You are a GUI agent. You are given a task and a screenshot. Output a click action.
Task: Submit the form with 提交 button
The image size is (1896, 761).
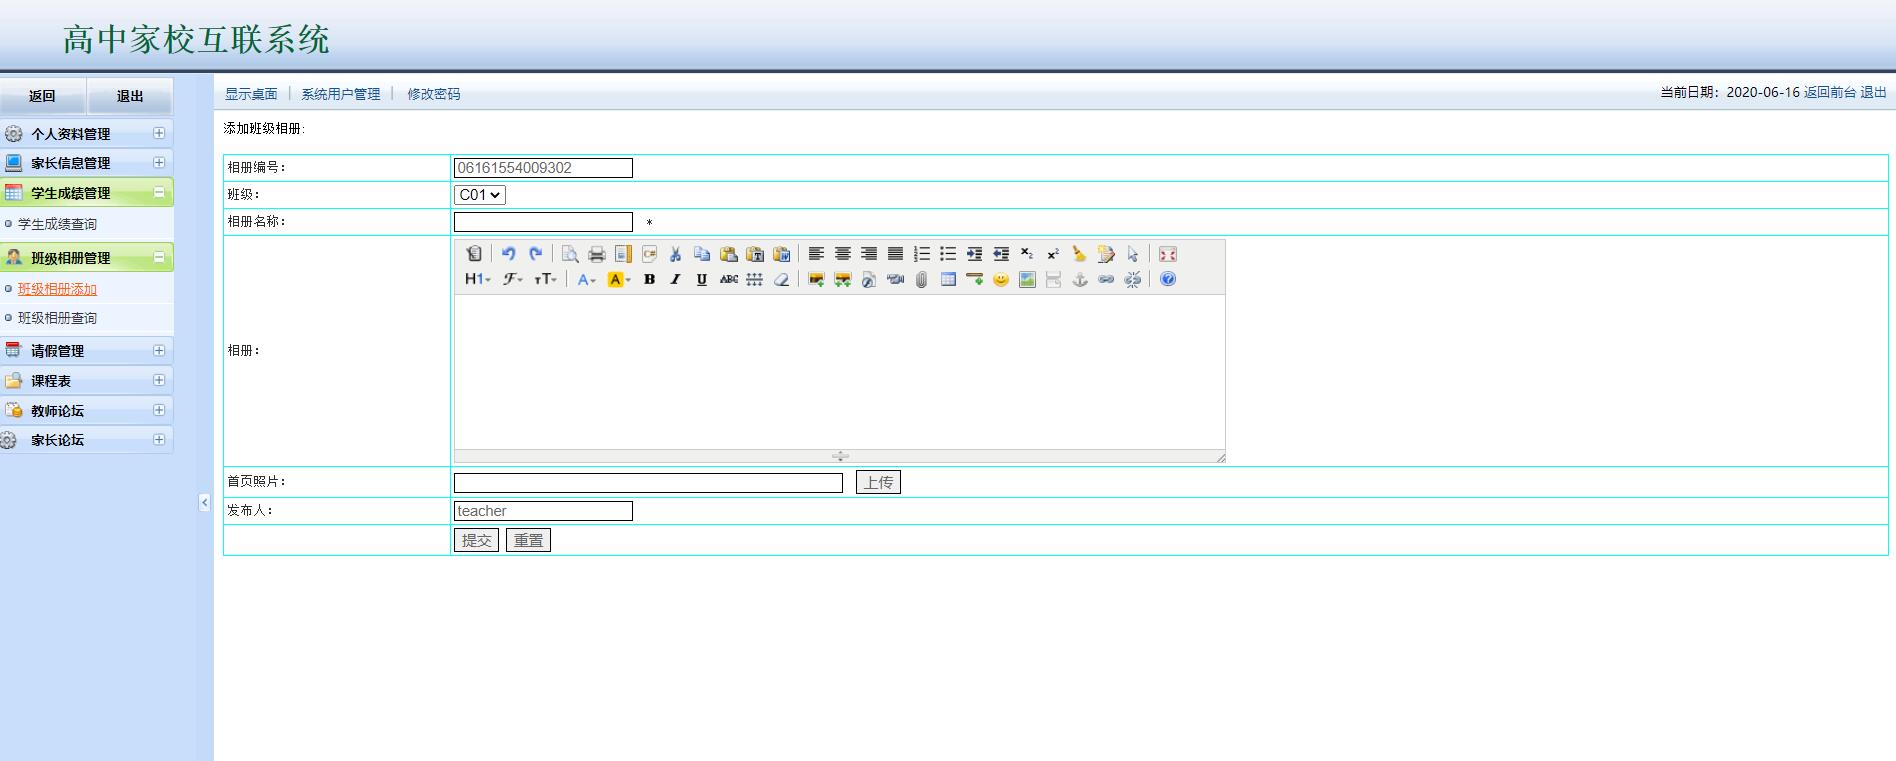pyautogui.click(x=476, y=540)
